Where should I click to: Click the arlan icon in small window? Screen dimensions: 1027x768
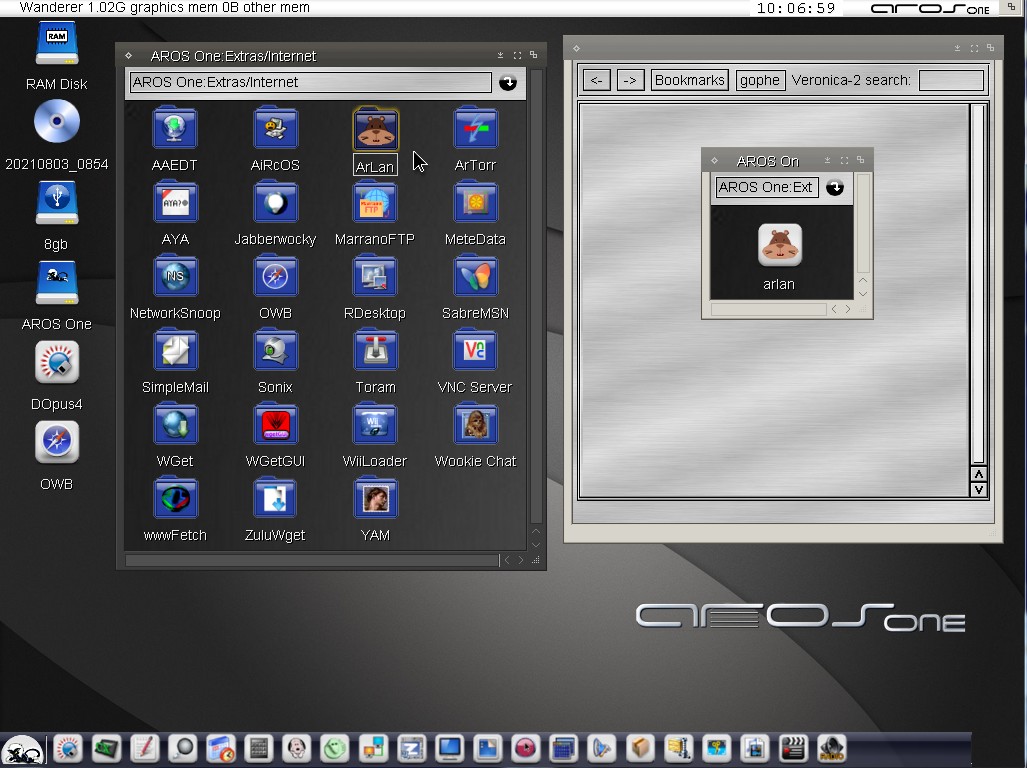[x=779, y=246]
